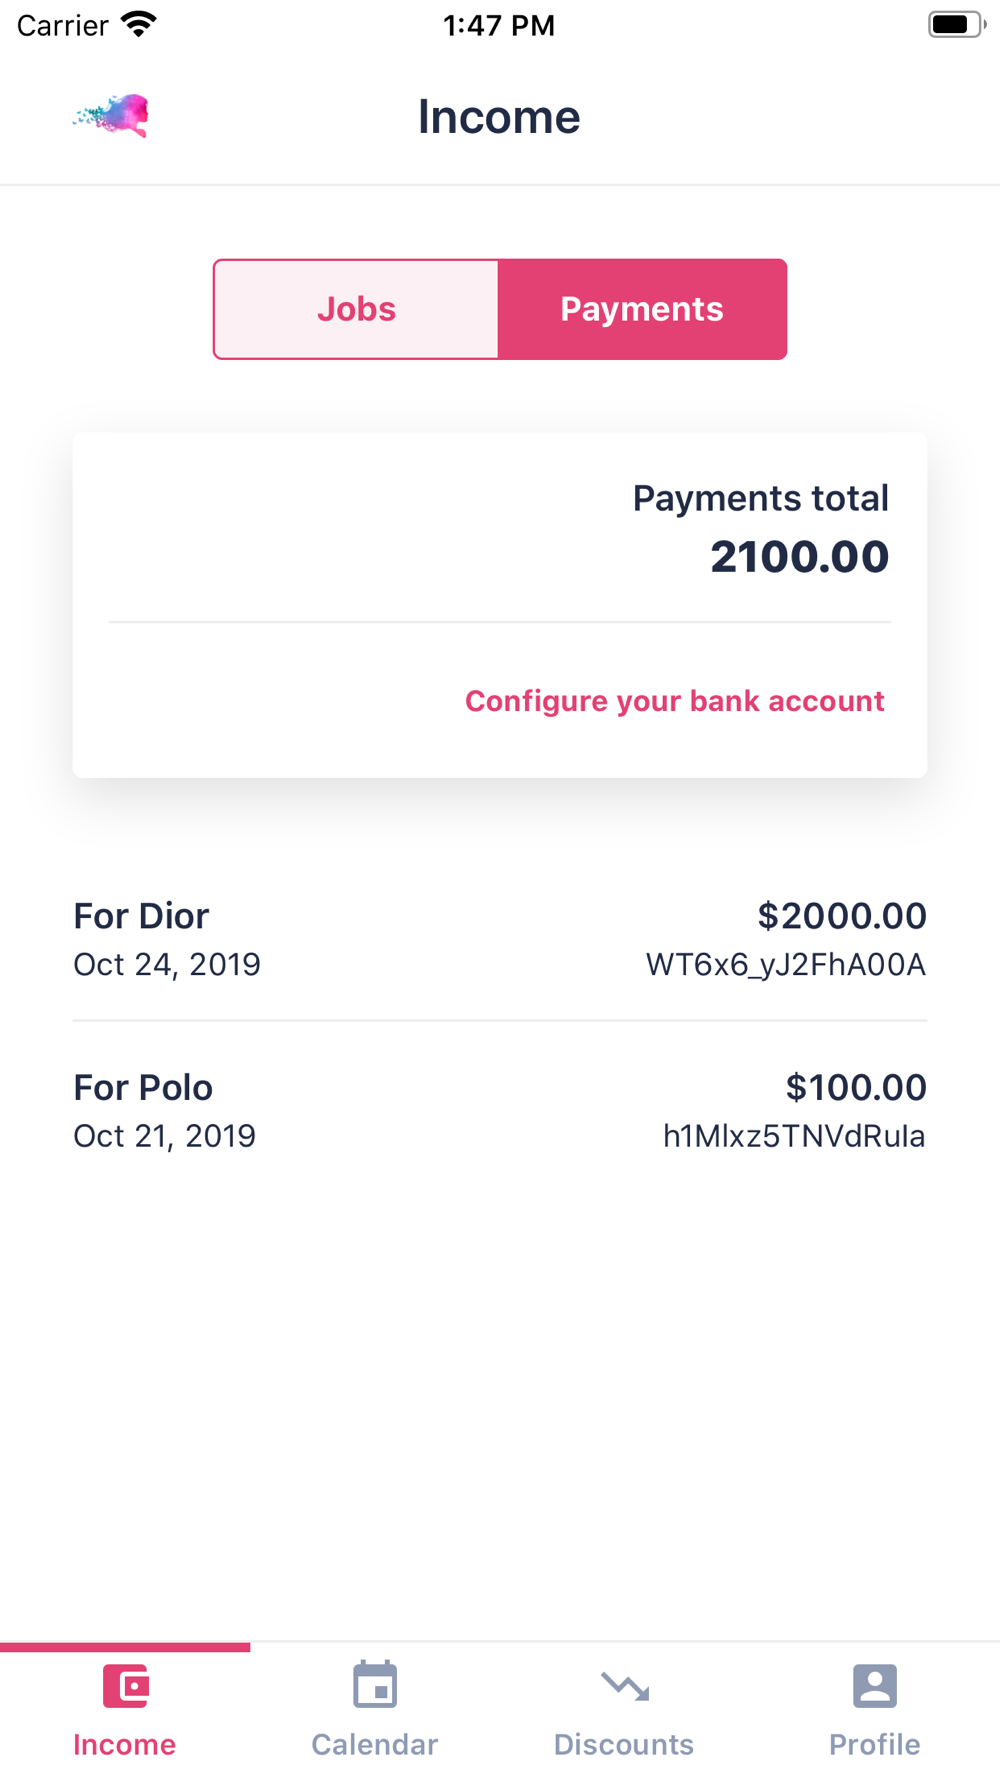Open the Calendar icon in tab bar
1000x1778 pixels.
[375, 1686]
